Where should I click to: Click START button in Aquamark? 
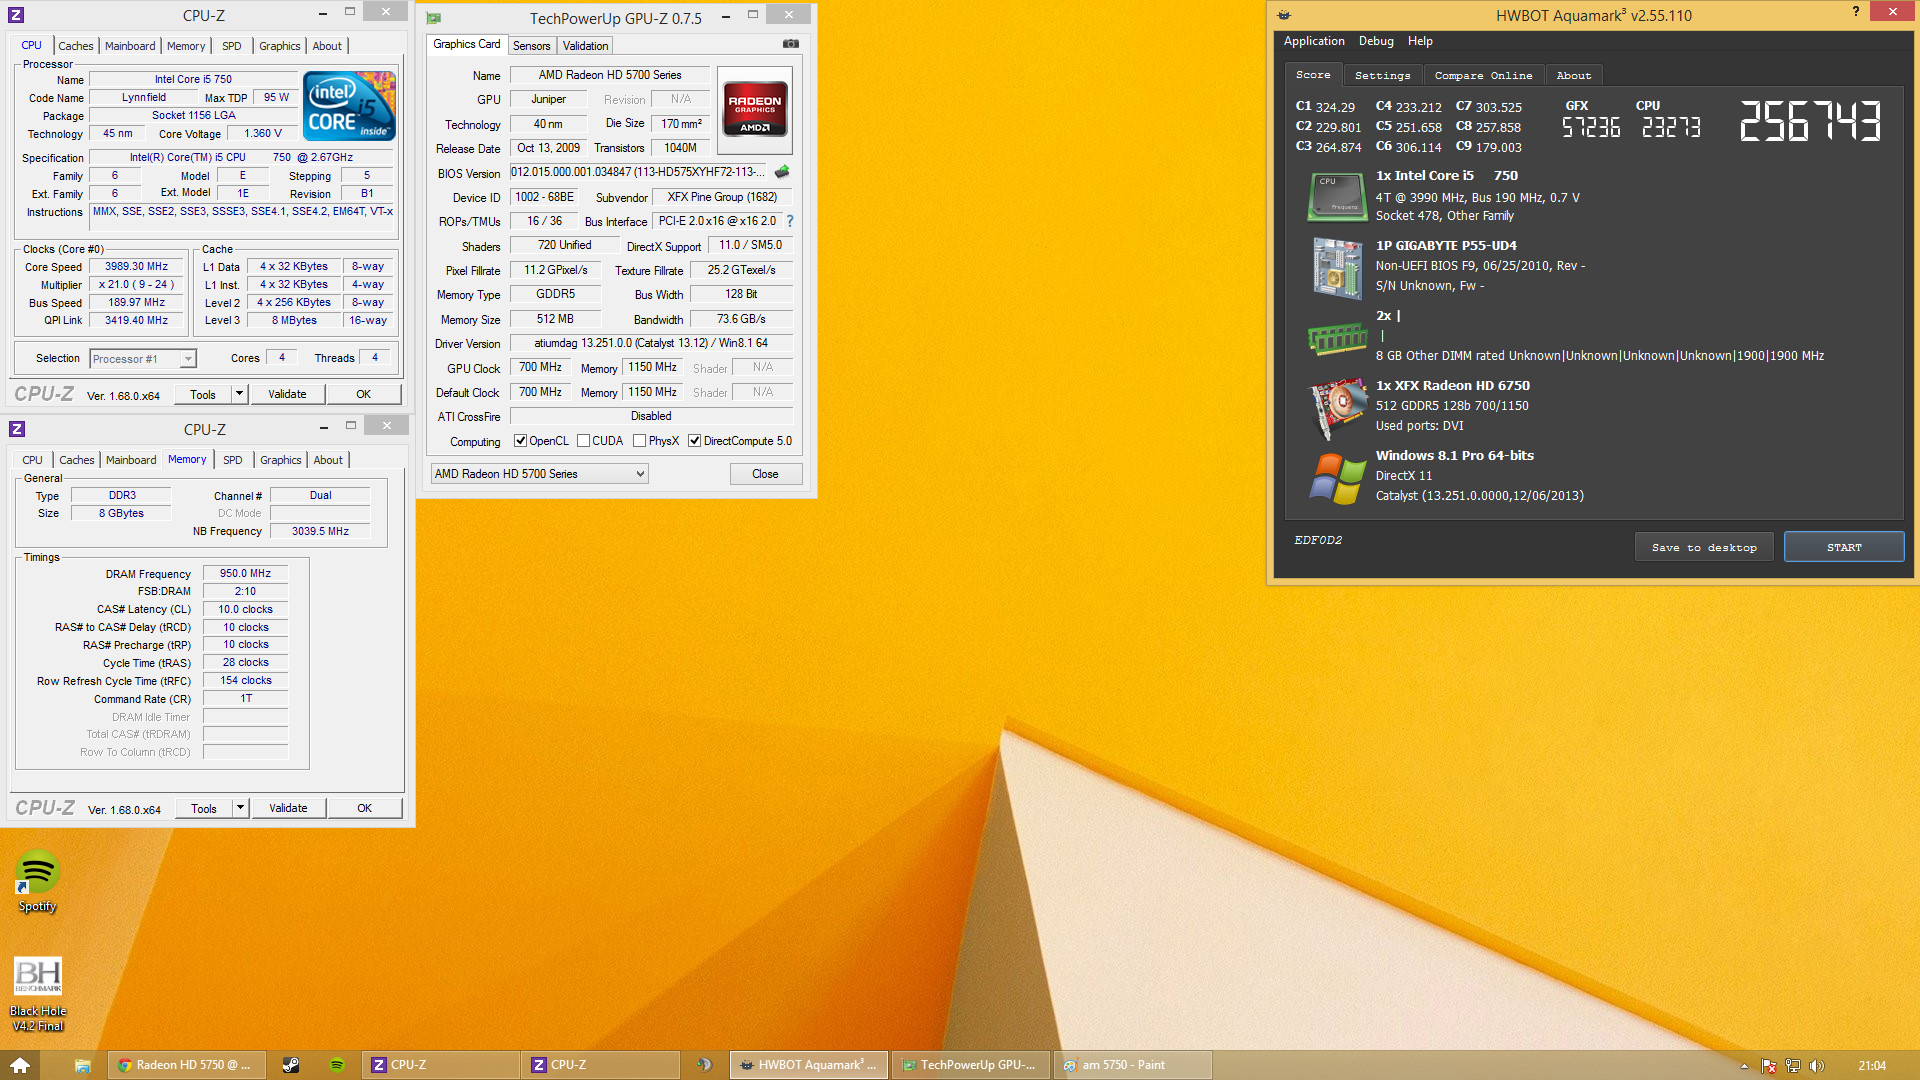[x=1844, y=547]
